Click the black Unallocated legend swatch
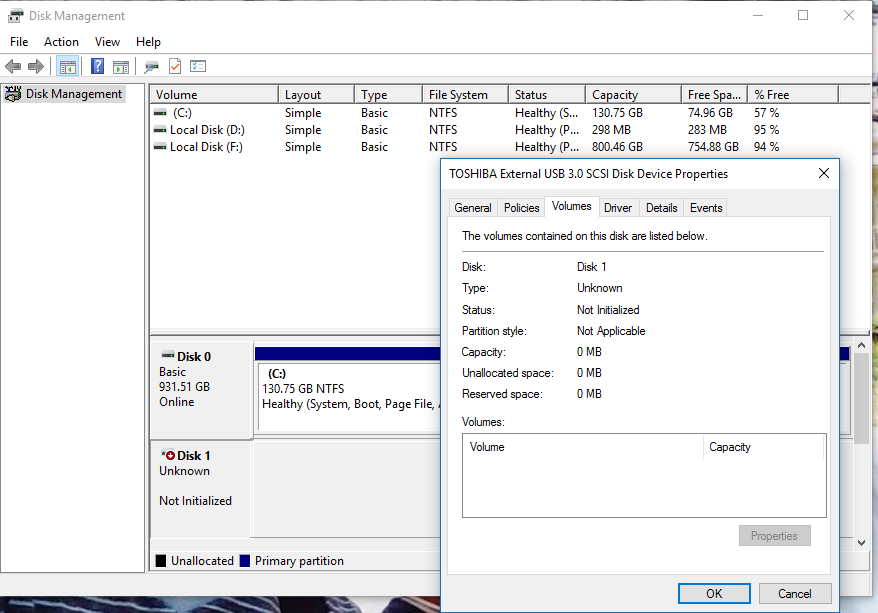This screenshot has width=878, height=613. pyautogui.click(x=161, y=561)
